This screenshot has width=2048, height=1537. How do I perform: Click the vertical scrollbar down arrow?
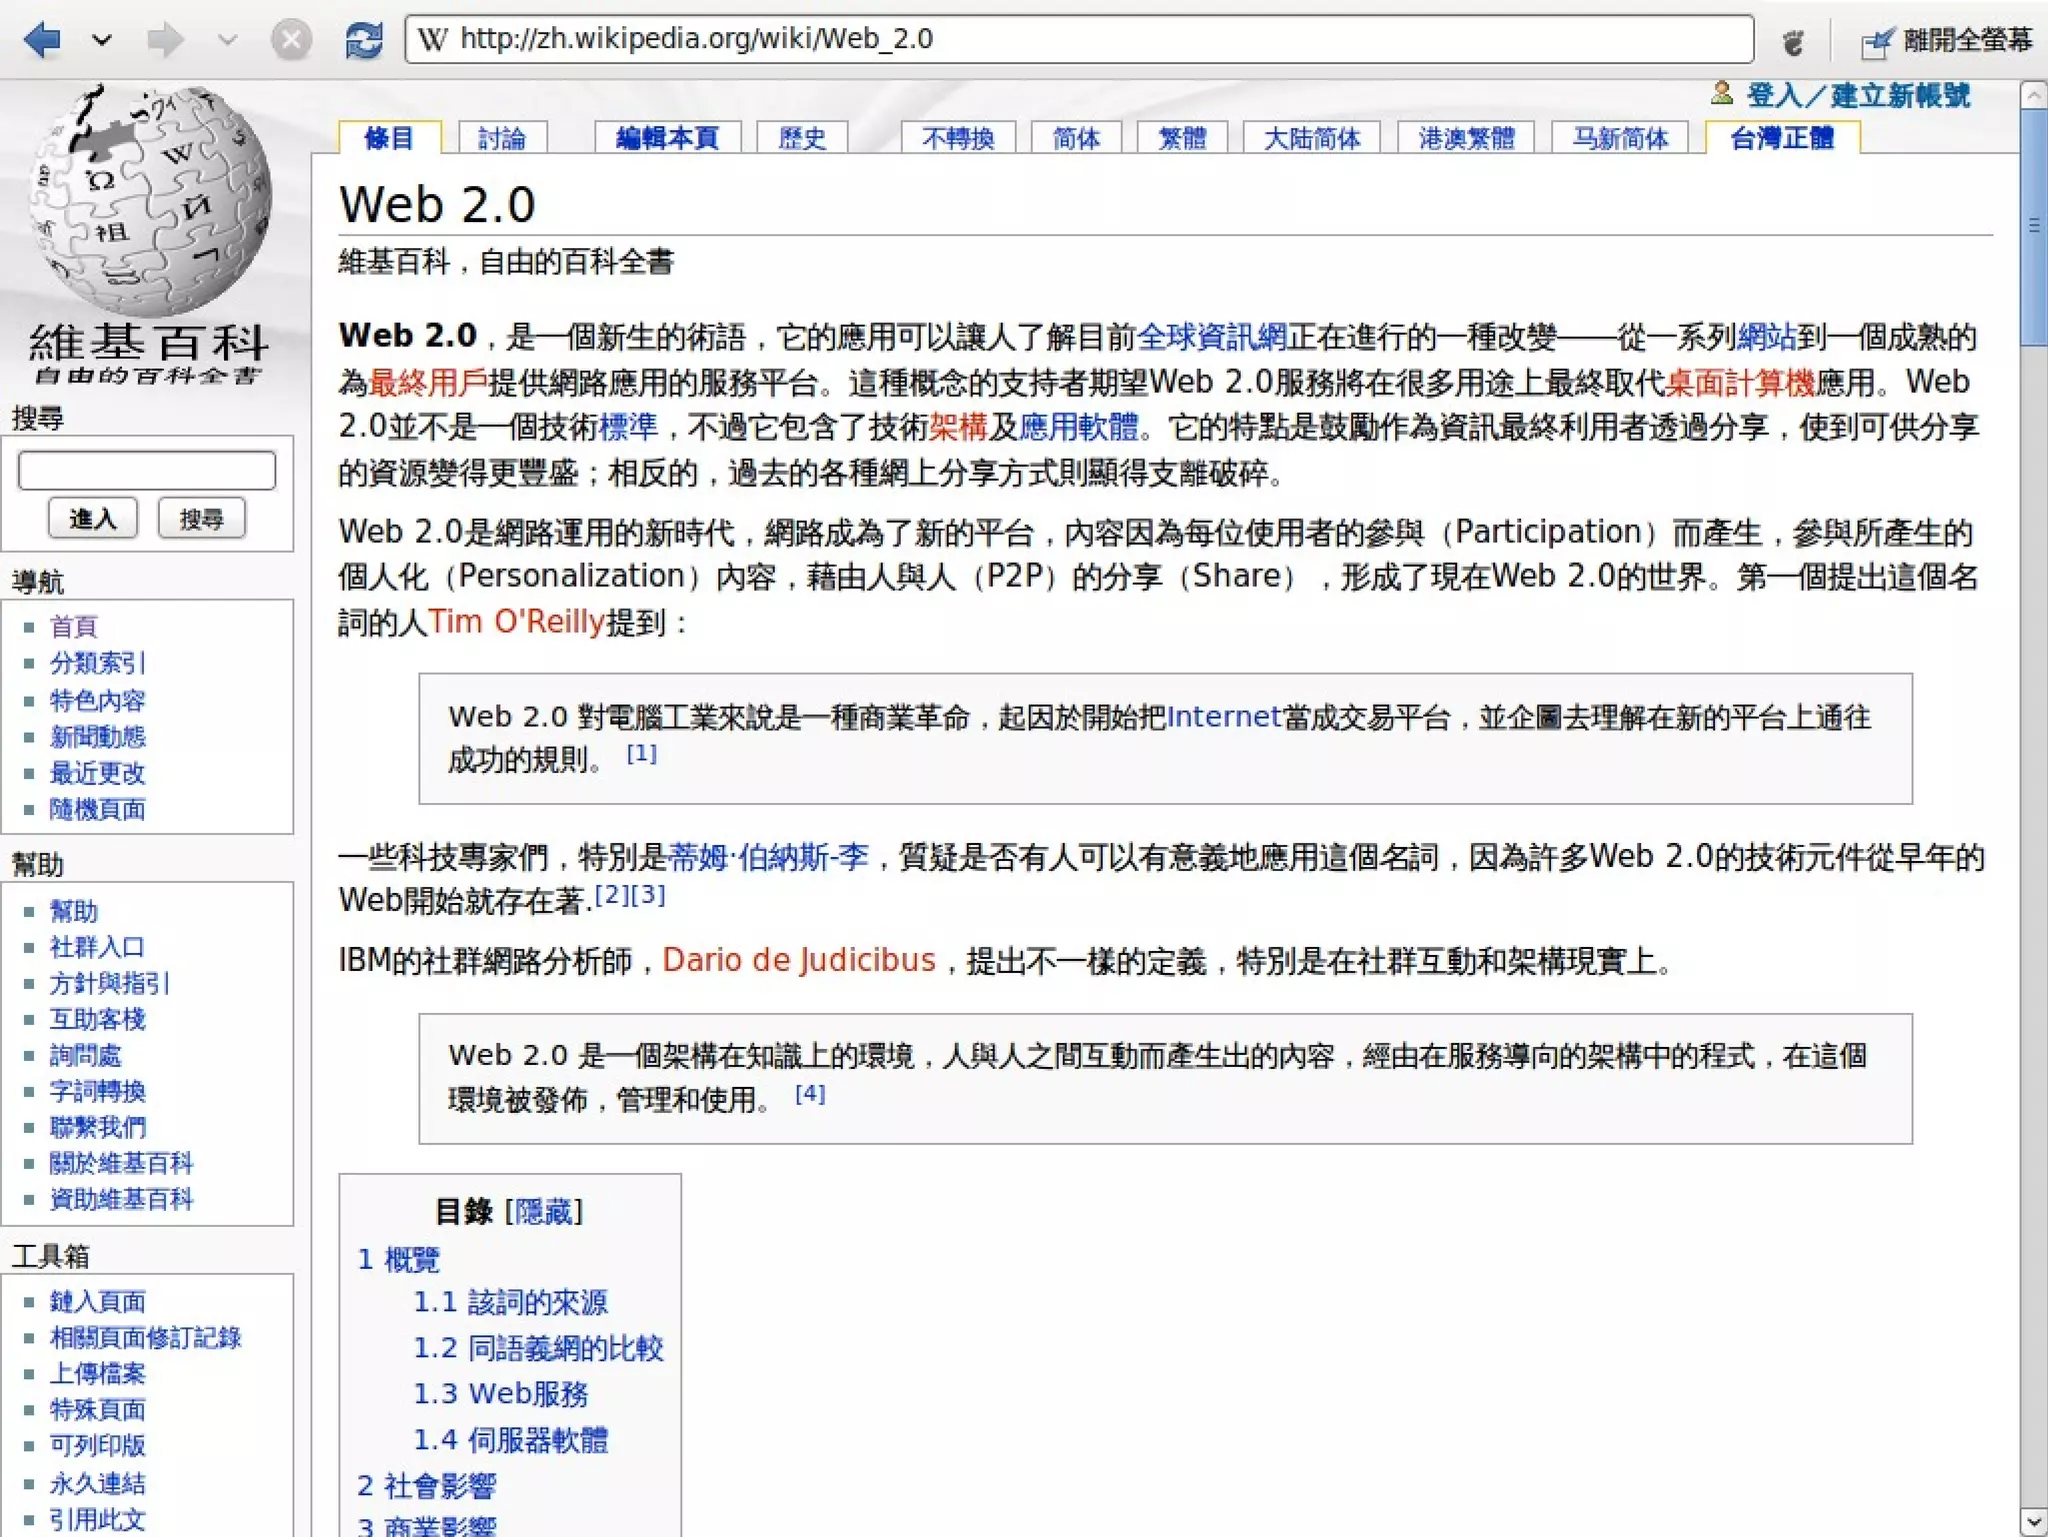coord(2033,1521)
